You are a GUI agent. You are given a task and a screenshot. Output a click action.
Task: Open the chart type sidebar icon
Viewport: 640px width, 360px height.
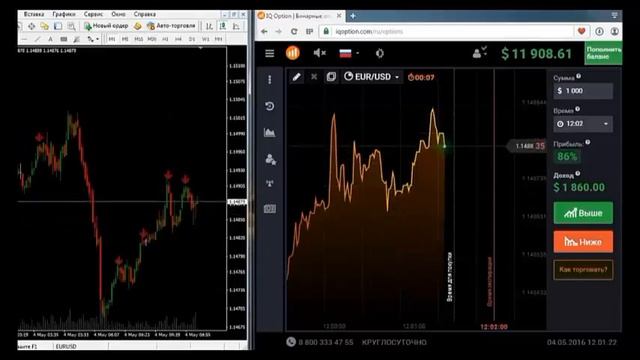(x=269, y=132)
